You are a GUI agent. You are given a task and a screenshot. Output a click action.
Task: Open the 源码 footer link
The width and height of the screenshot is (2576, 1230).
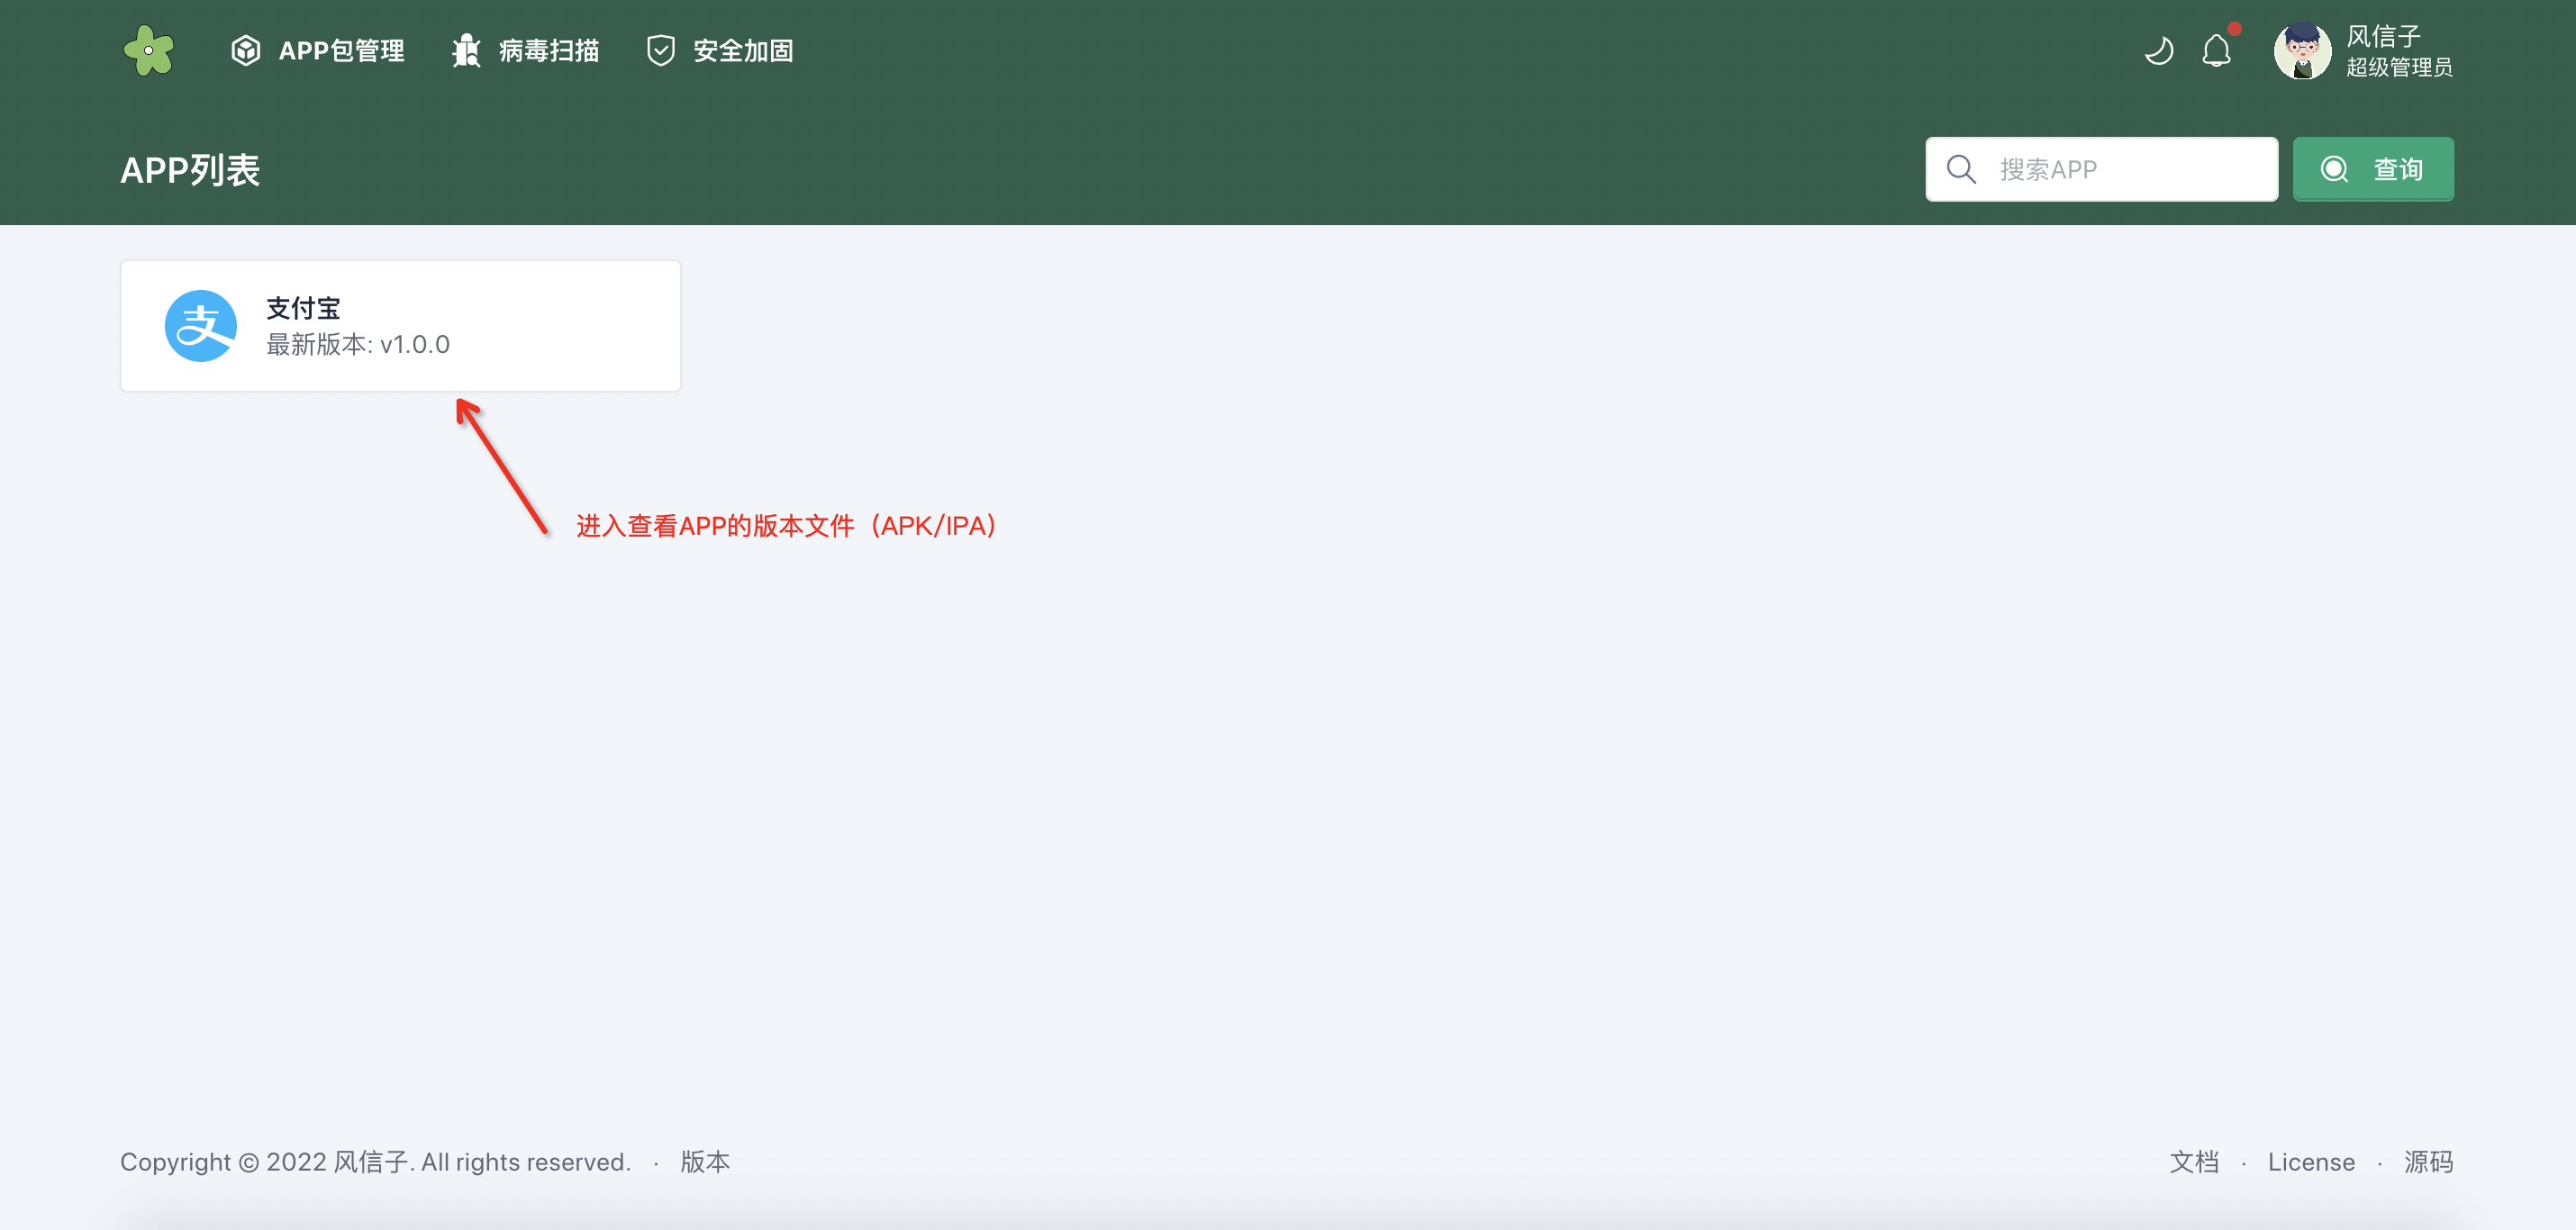click(2428, 1162)
